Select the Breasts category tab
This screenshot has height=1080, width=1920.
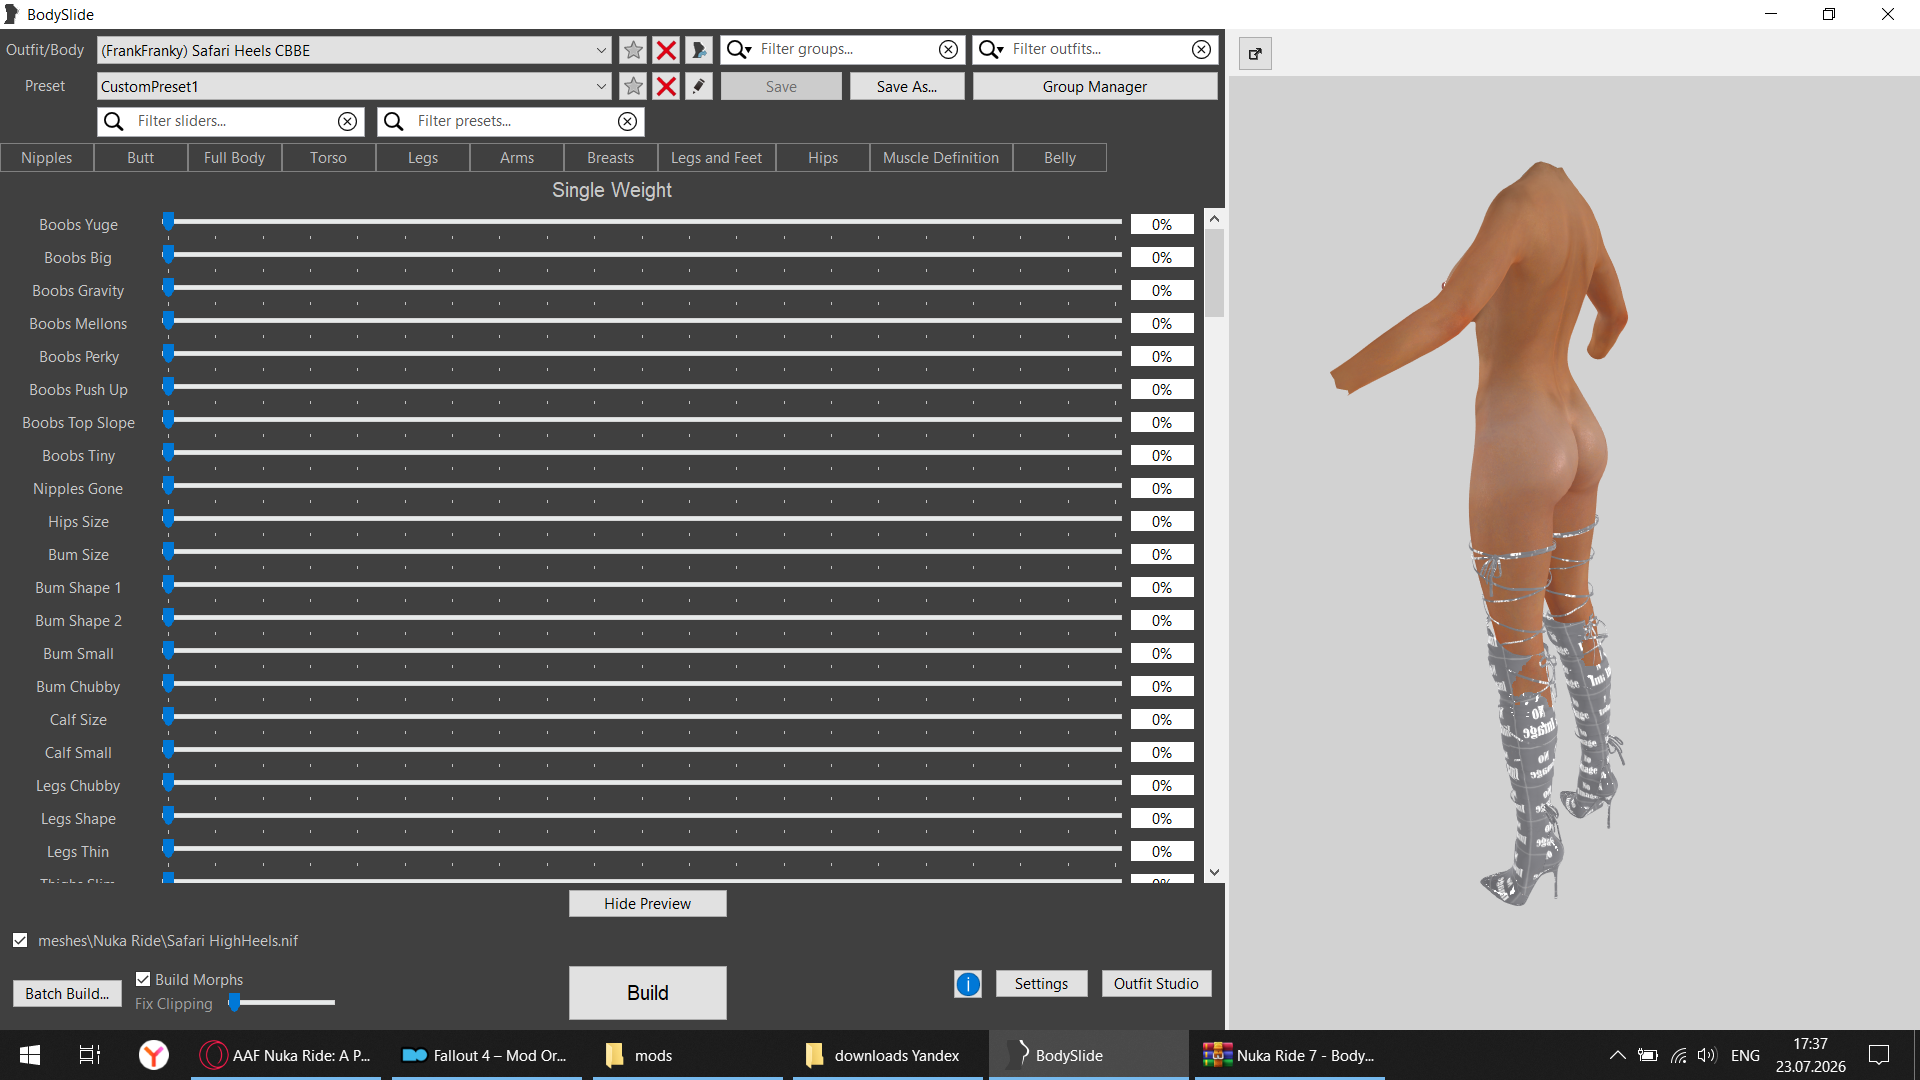(611, 158)
